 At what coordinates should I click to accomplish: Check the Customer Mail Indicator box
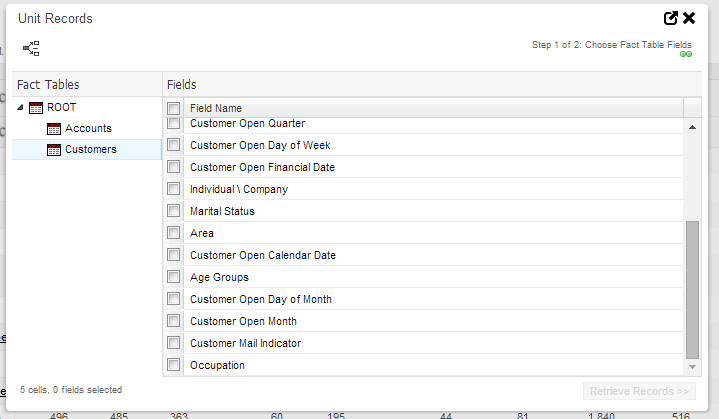174,343
